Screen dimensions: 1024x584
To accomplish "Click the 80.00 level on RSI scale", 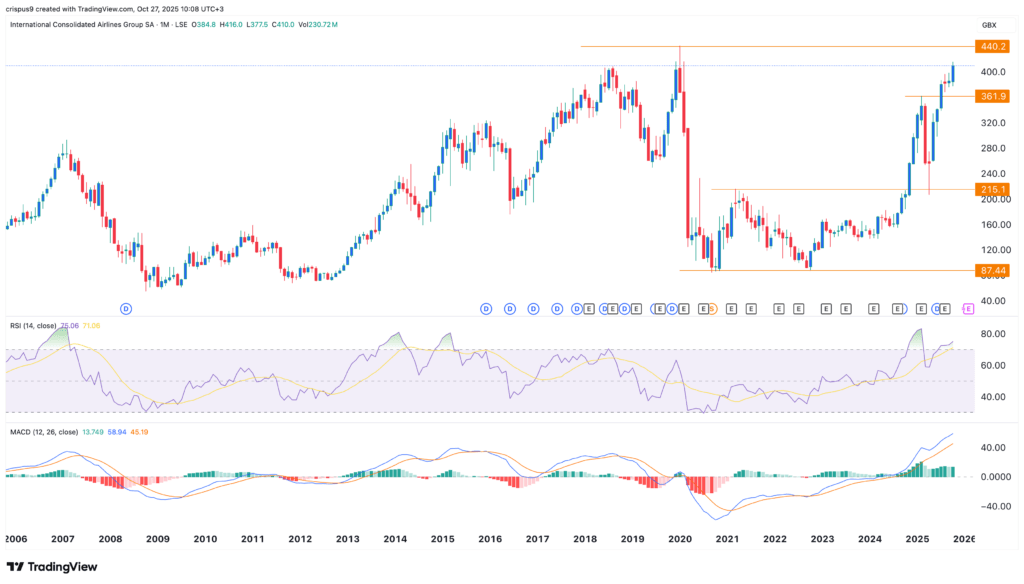I will pyautogui.click(x=993, y=333).
